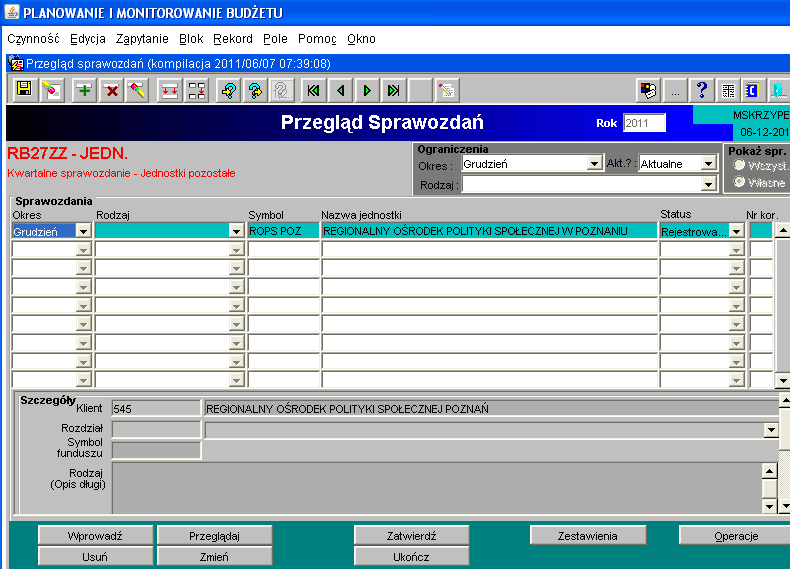Go to the first record with the toolbar arrow

(x=313, y=90)
